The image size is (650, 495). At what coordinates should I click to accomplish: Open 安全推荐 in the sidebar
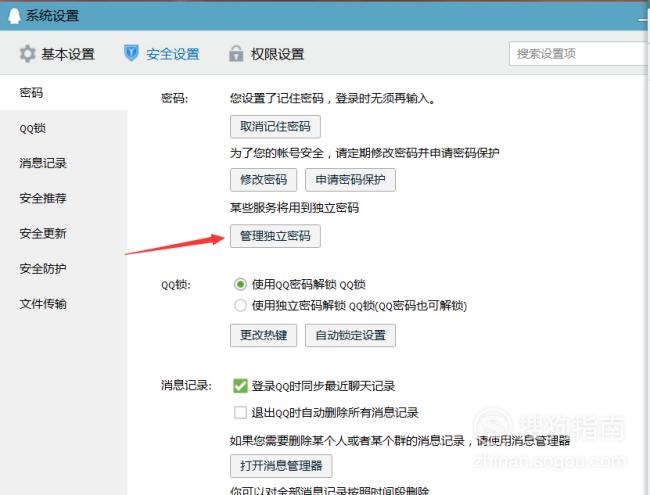[43, 198]
